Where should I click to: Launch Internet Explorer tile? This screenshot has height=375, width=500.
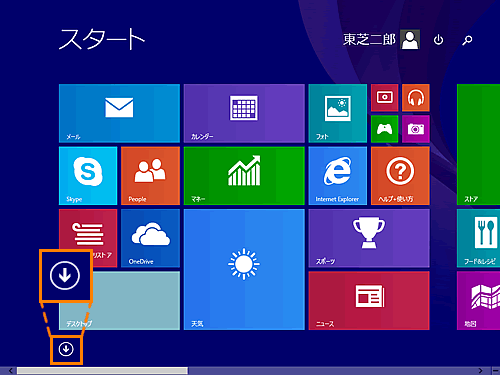pos(338,176)
